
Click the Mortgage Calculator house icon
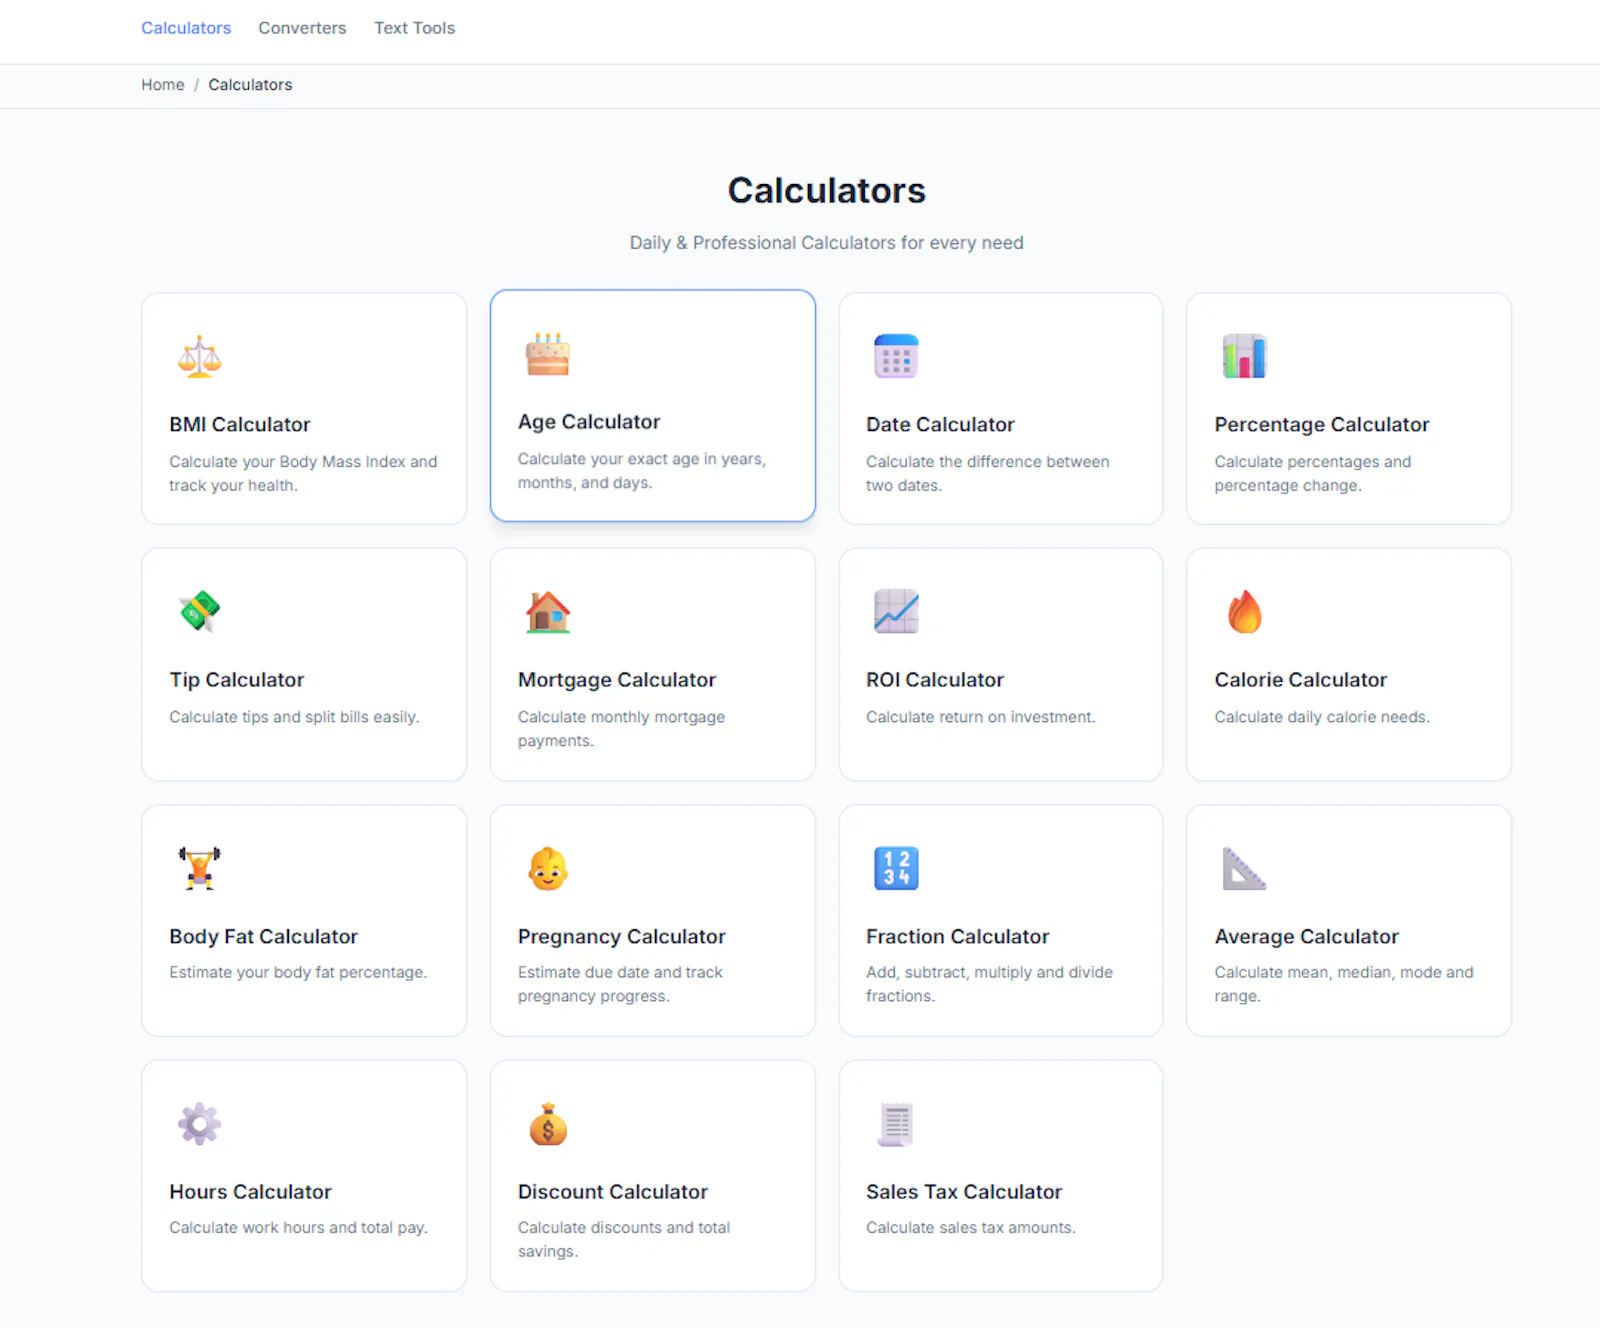[548, 611]
